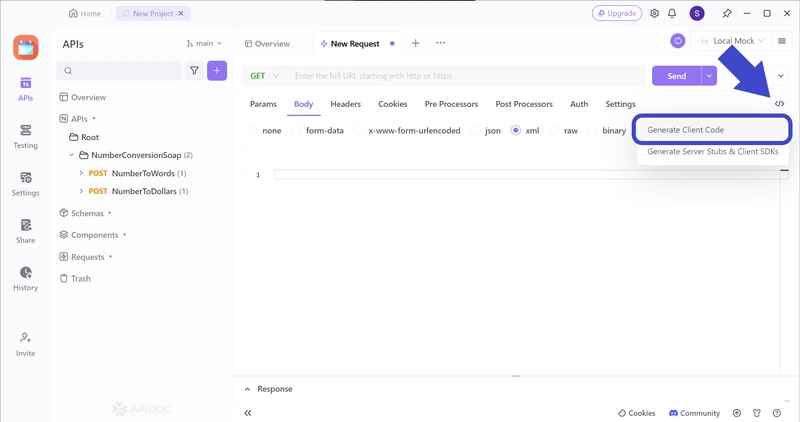Expand the Response panel
Viewport: 800px width, 422px height.
click(247, 389)
